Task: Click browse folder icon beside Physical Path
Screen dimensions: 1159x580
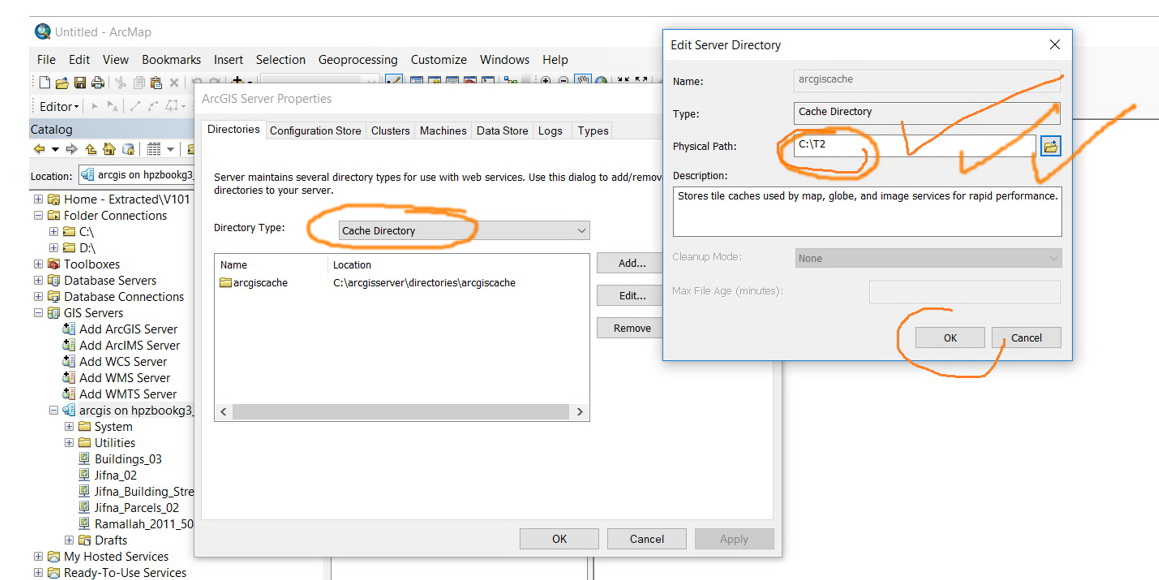Action: (x=1050, y=146)
